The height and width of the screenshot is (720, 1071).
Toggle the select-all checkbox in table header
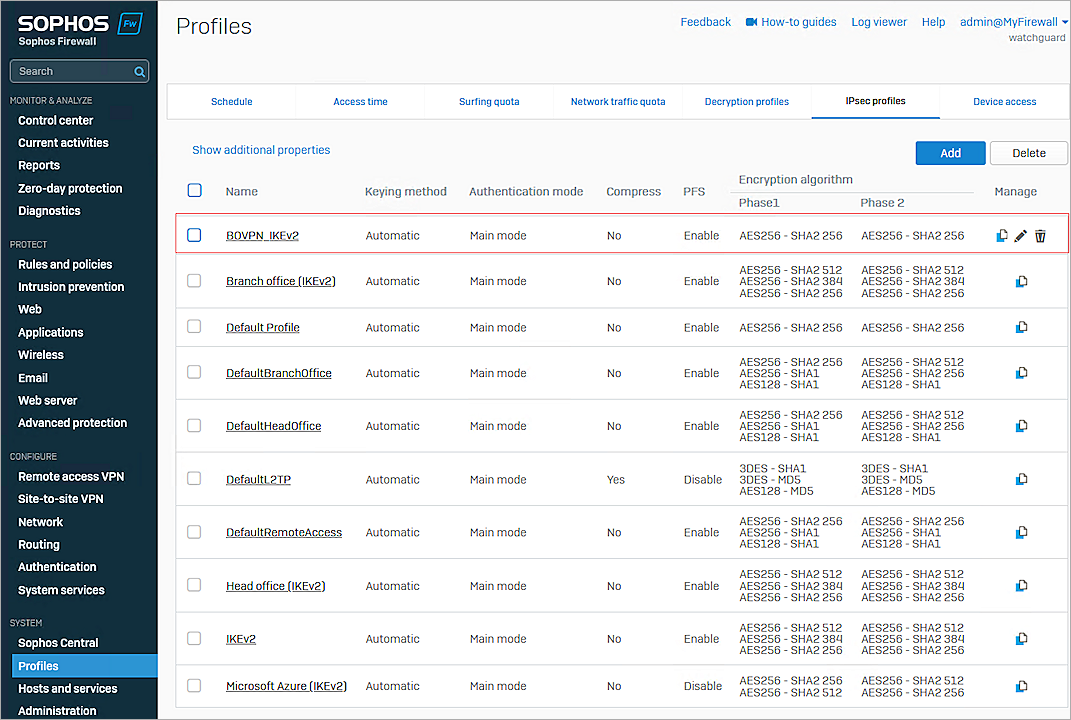(x=195, y=190)
